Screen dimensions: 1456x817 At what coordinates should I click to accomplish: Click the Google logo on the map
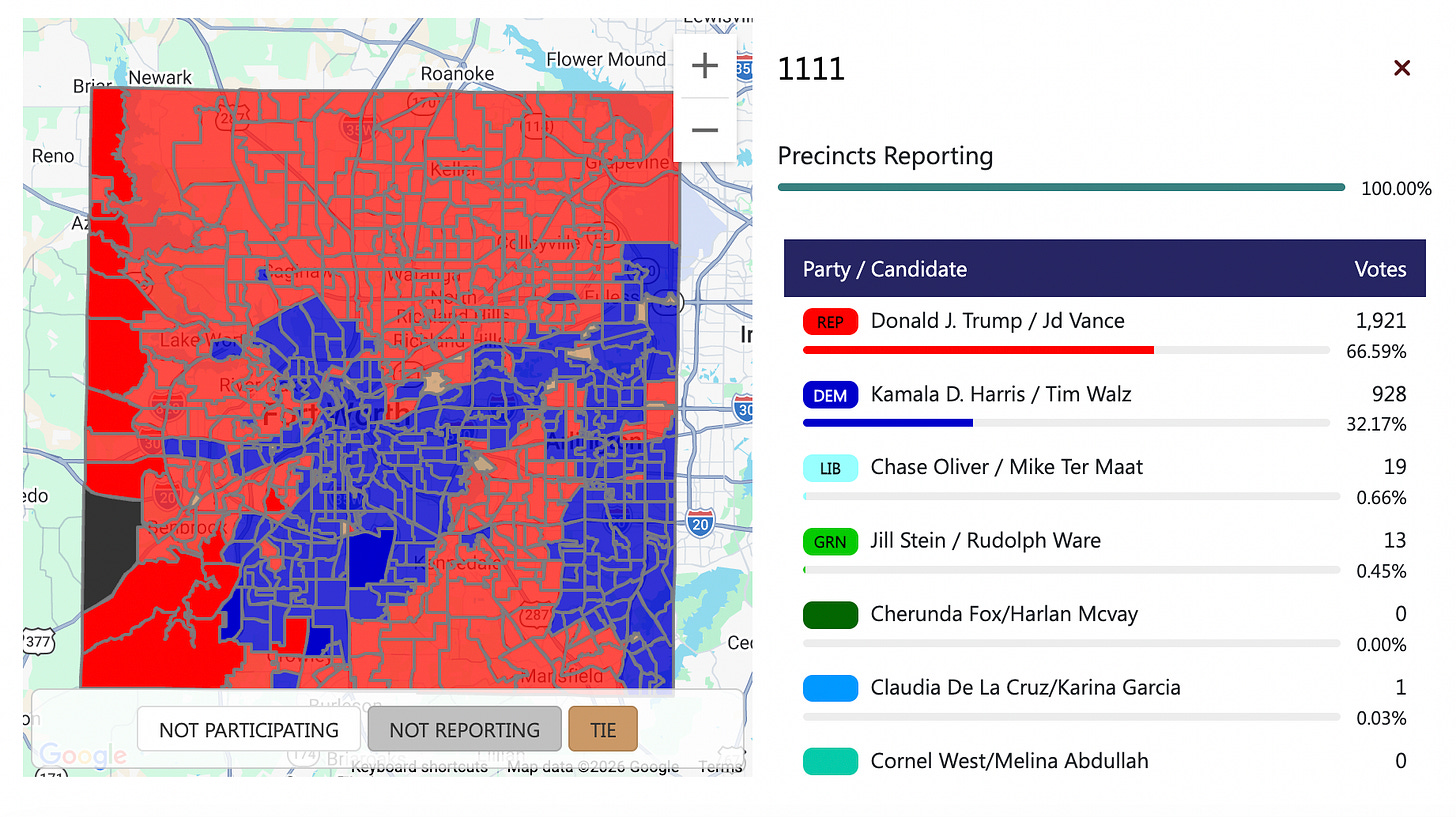(83, 755)
